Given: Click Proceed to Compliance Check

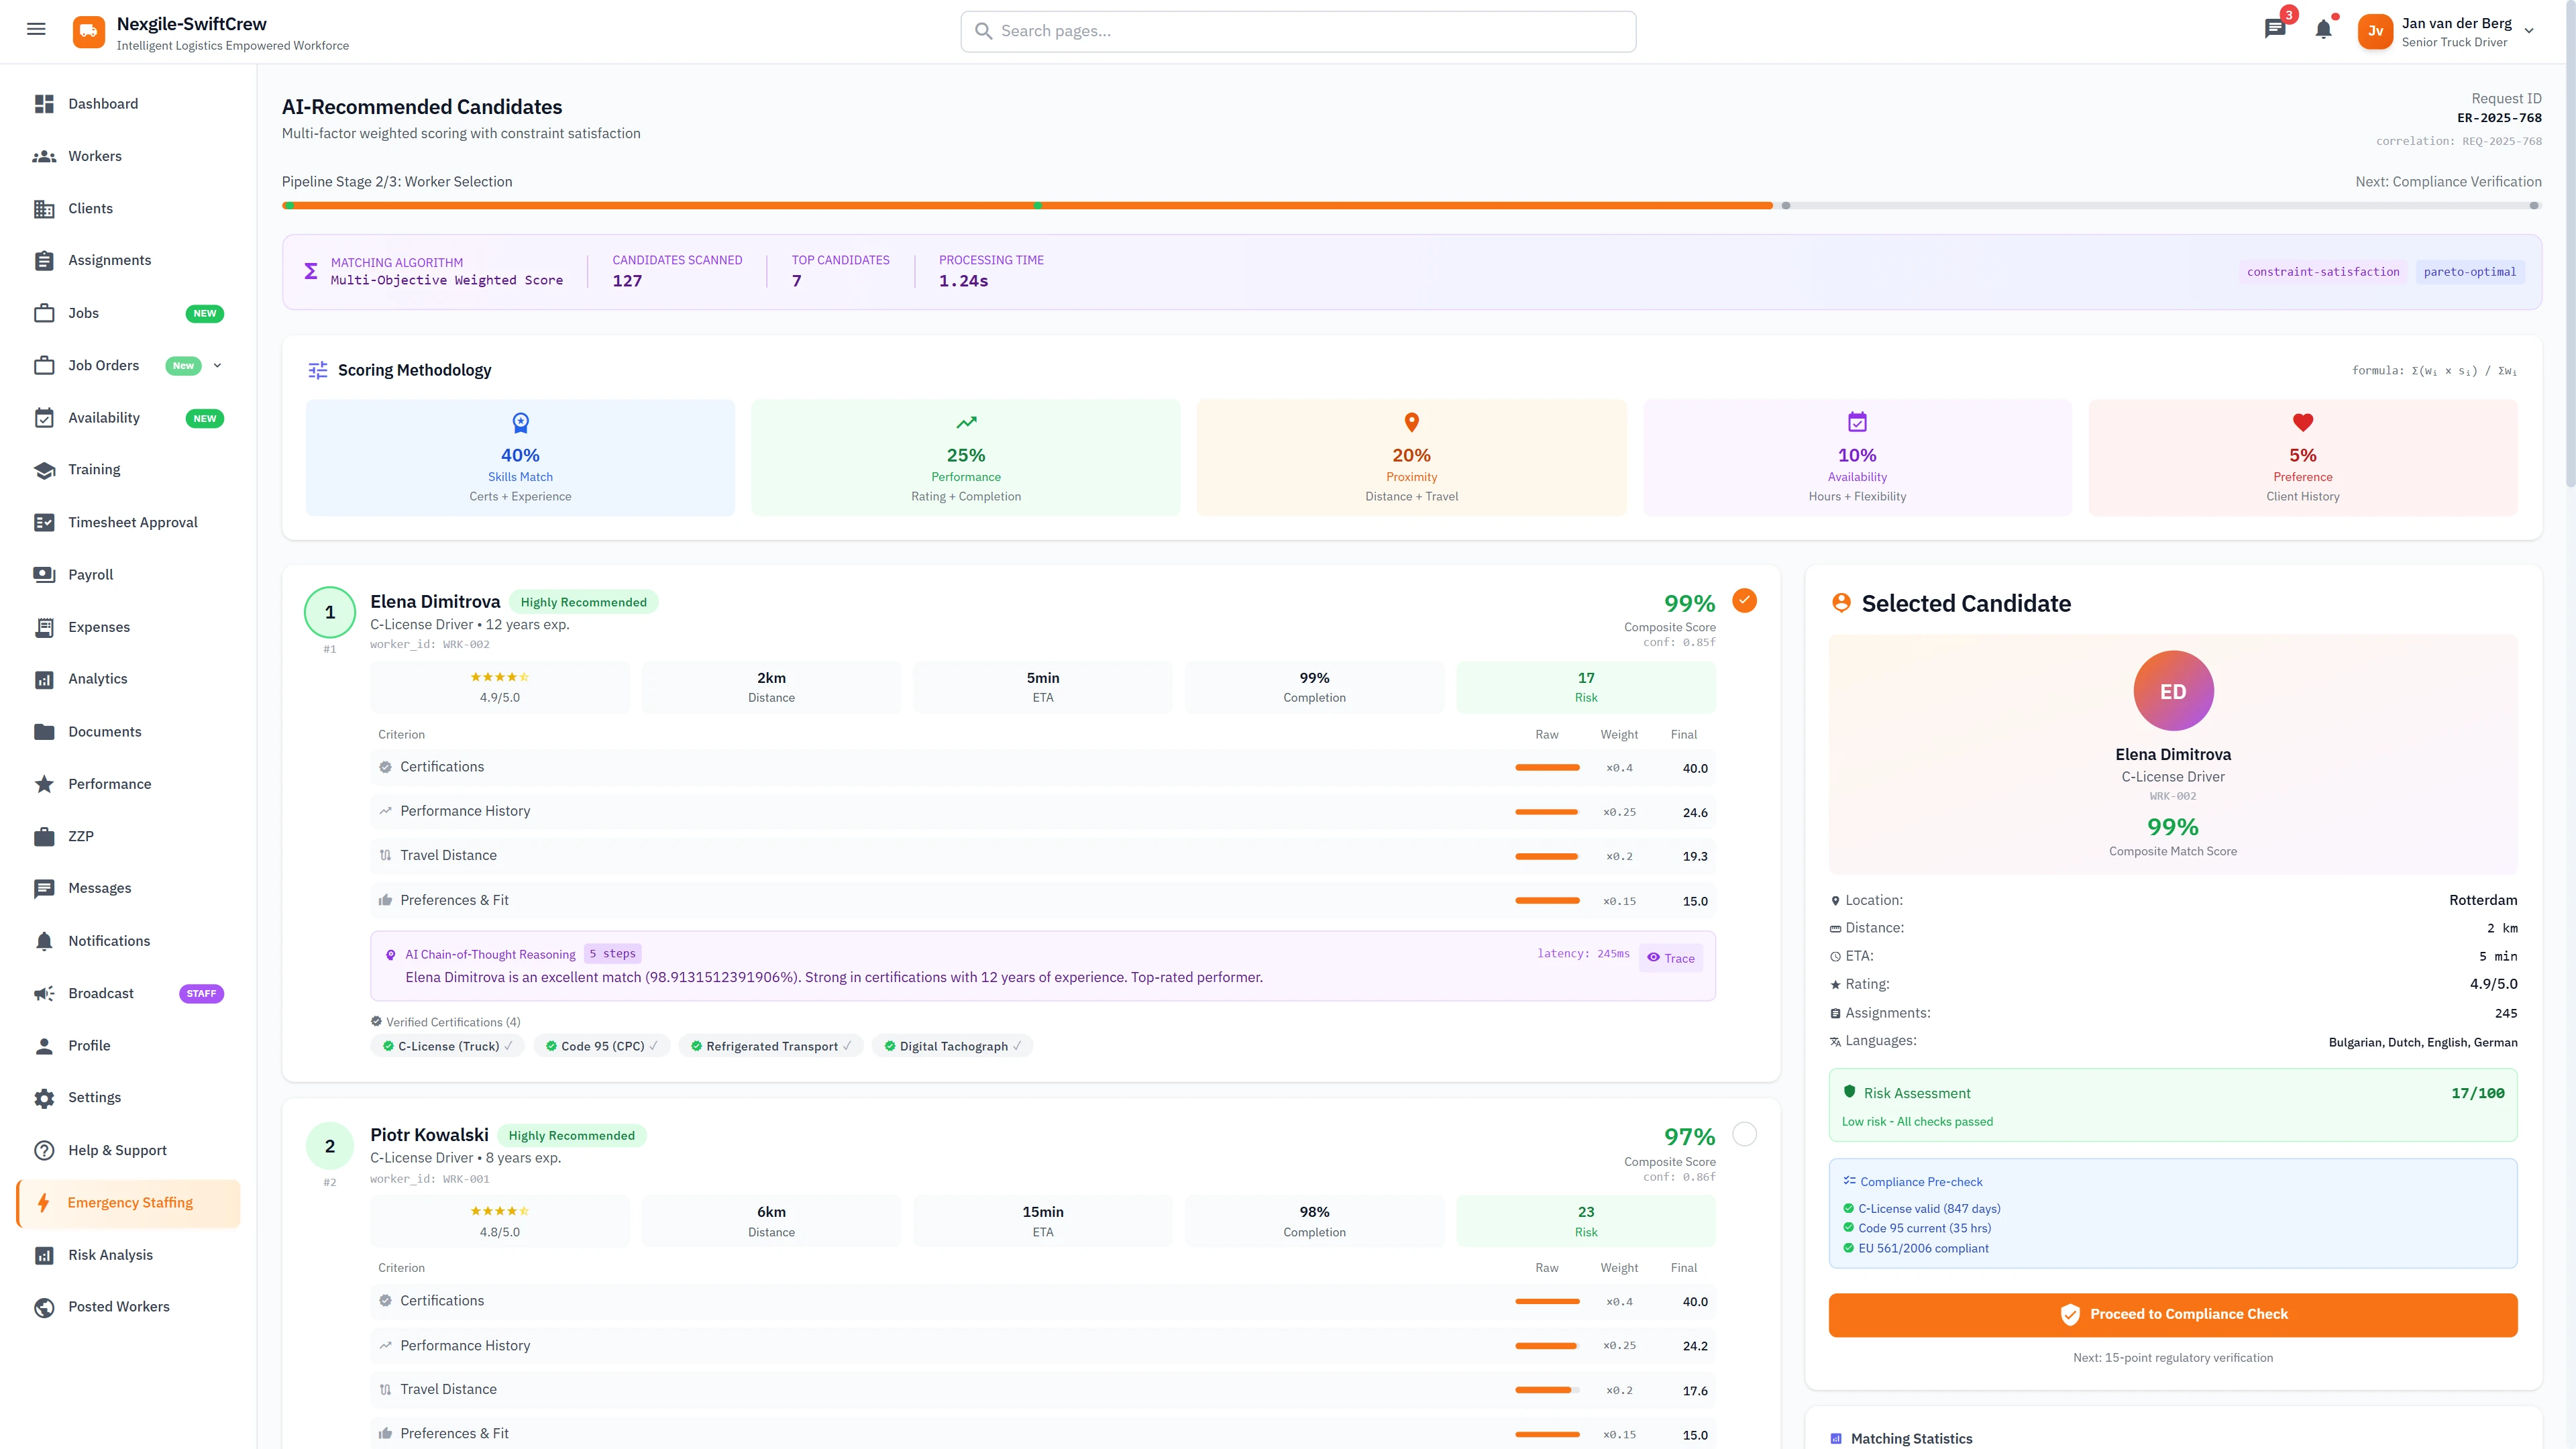Looking at the screenshot, I should pyautogui.click(x=2172, y=1314).
